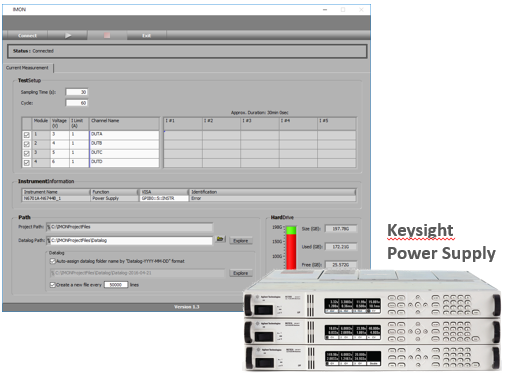The width and height of the screenshot is (506, 375).
Task: Click the Explore button beside Datalog Path
Action: coord(241,241)
